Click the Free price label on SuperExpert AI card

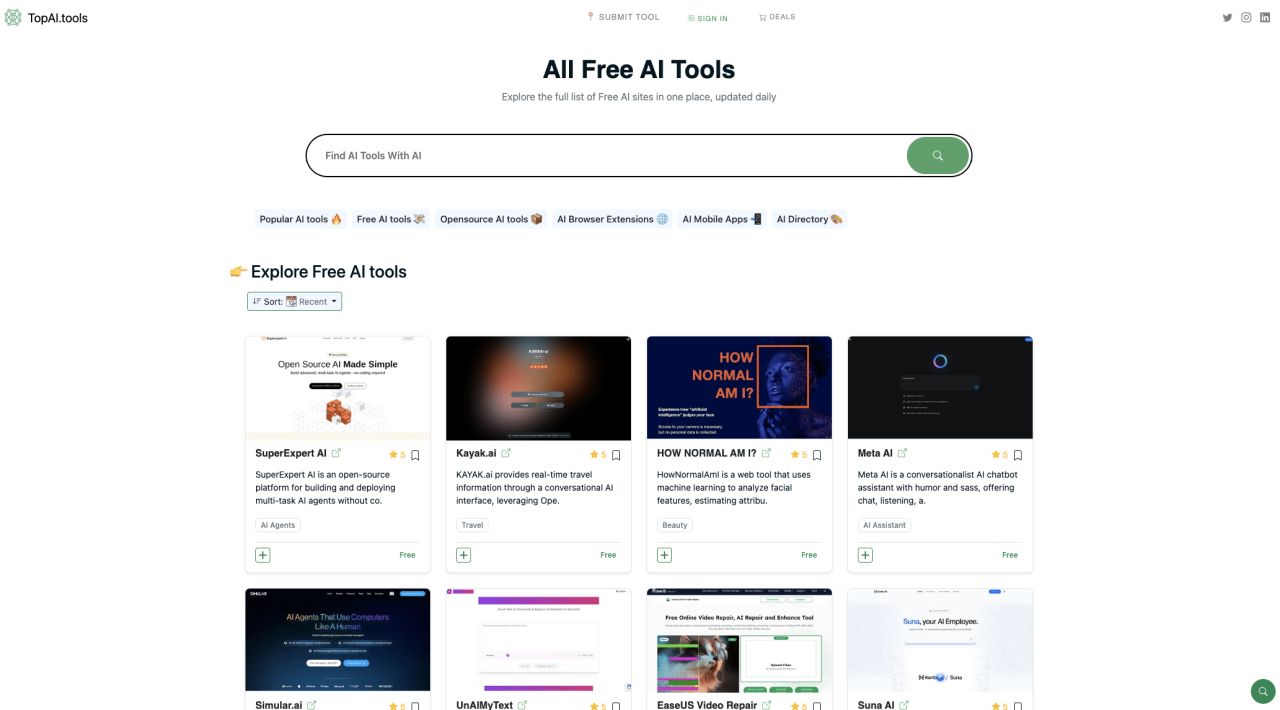[407, 555]
